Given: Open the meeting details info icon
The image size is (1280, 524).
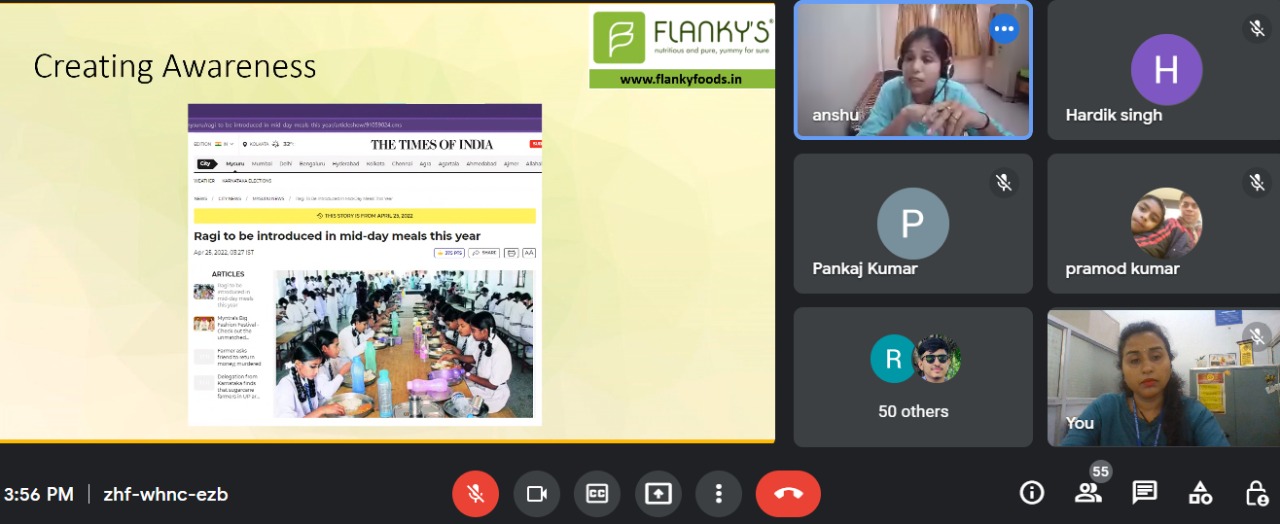Looking at the screenshot, I should point(1031,492).
